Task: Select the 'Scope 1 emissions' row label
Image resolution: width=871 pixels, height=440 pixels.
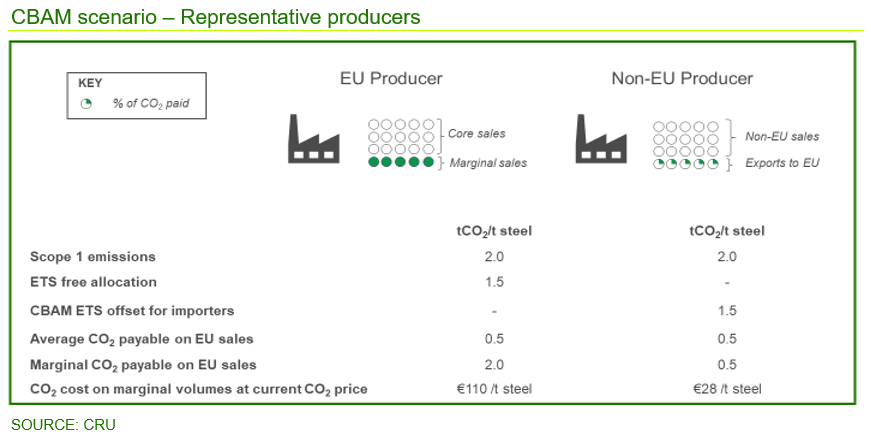Action: pos(93,257)
